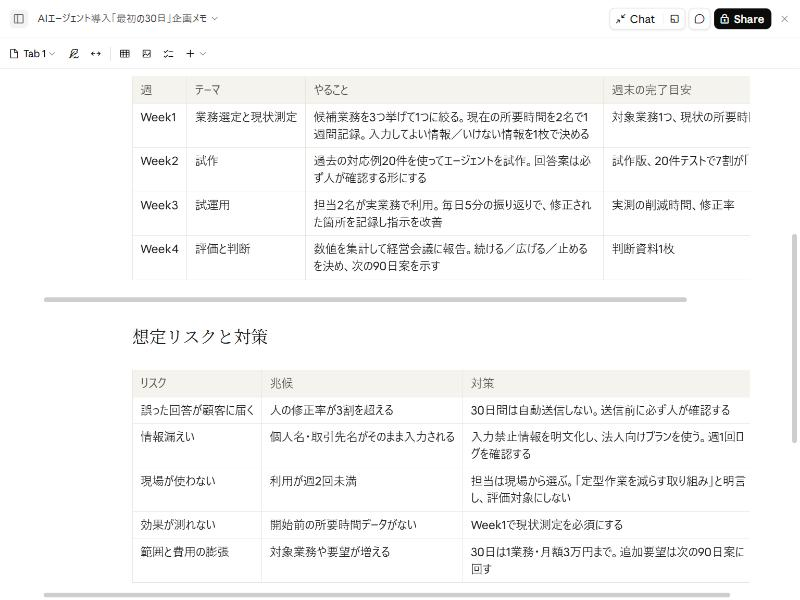This screenshot has width=800, height=600.
Task: Click the Week3 cell '担当2名が実業務で利用…'
Action: tap(454, 213)
